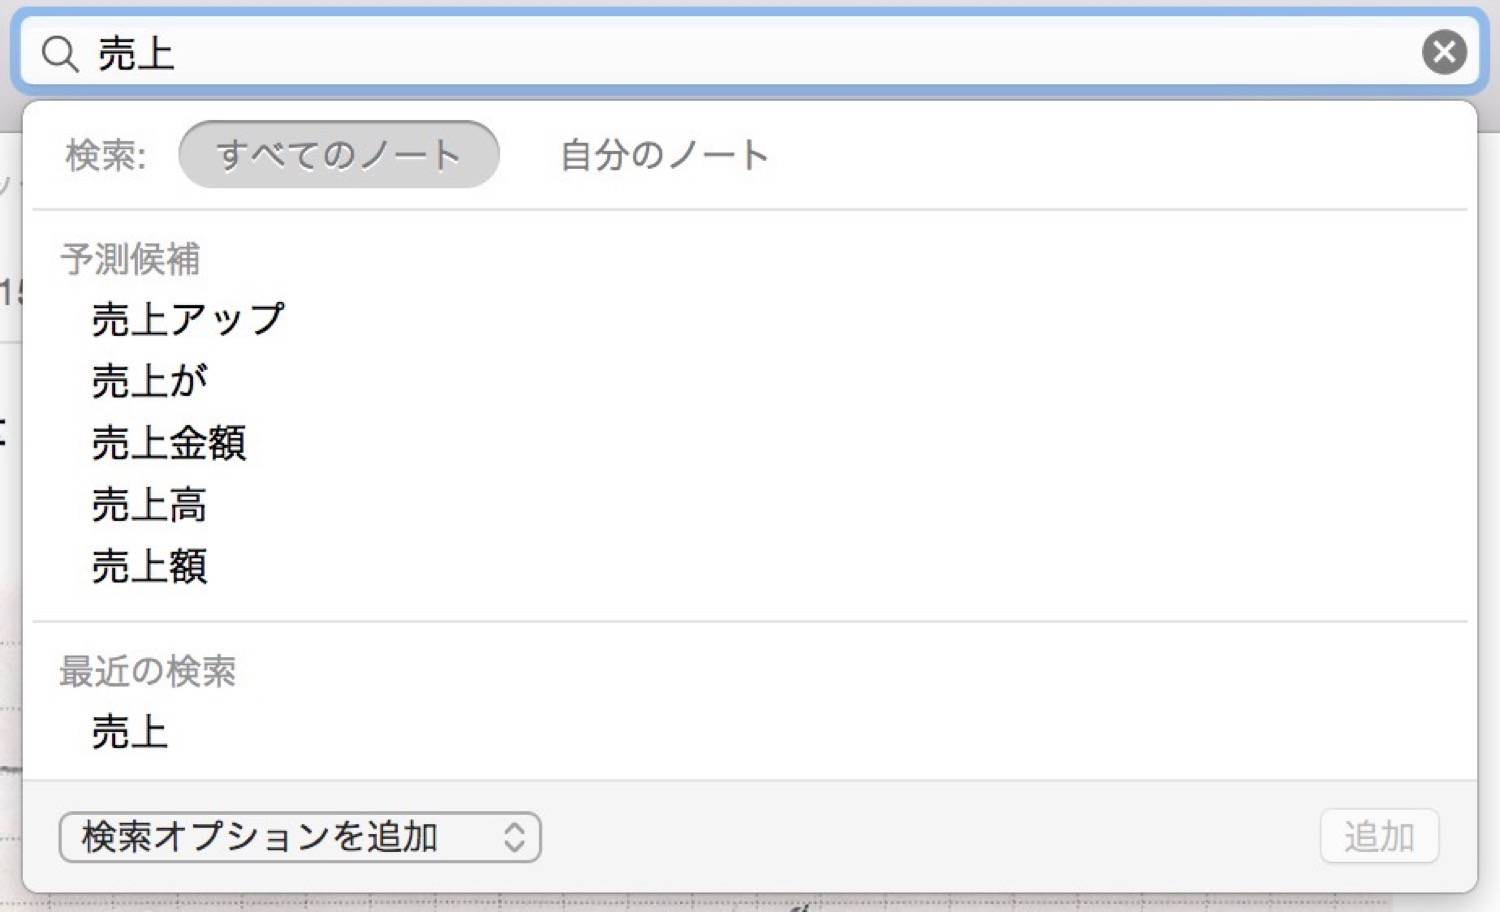Choose 売上高 from predicted candidates
The image size is (1500, 912).
click(x=149, y=505)
